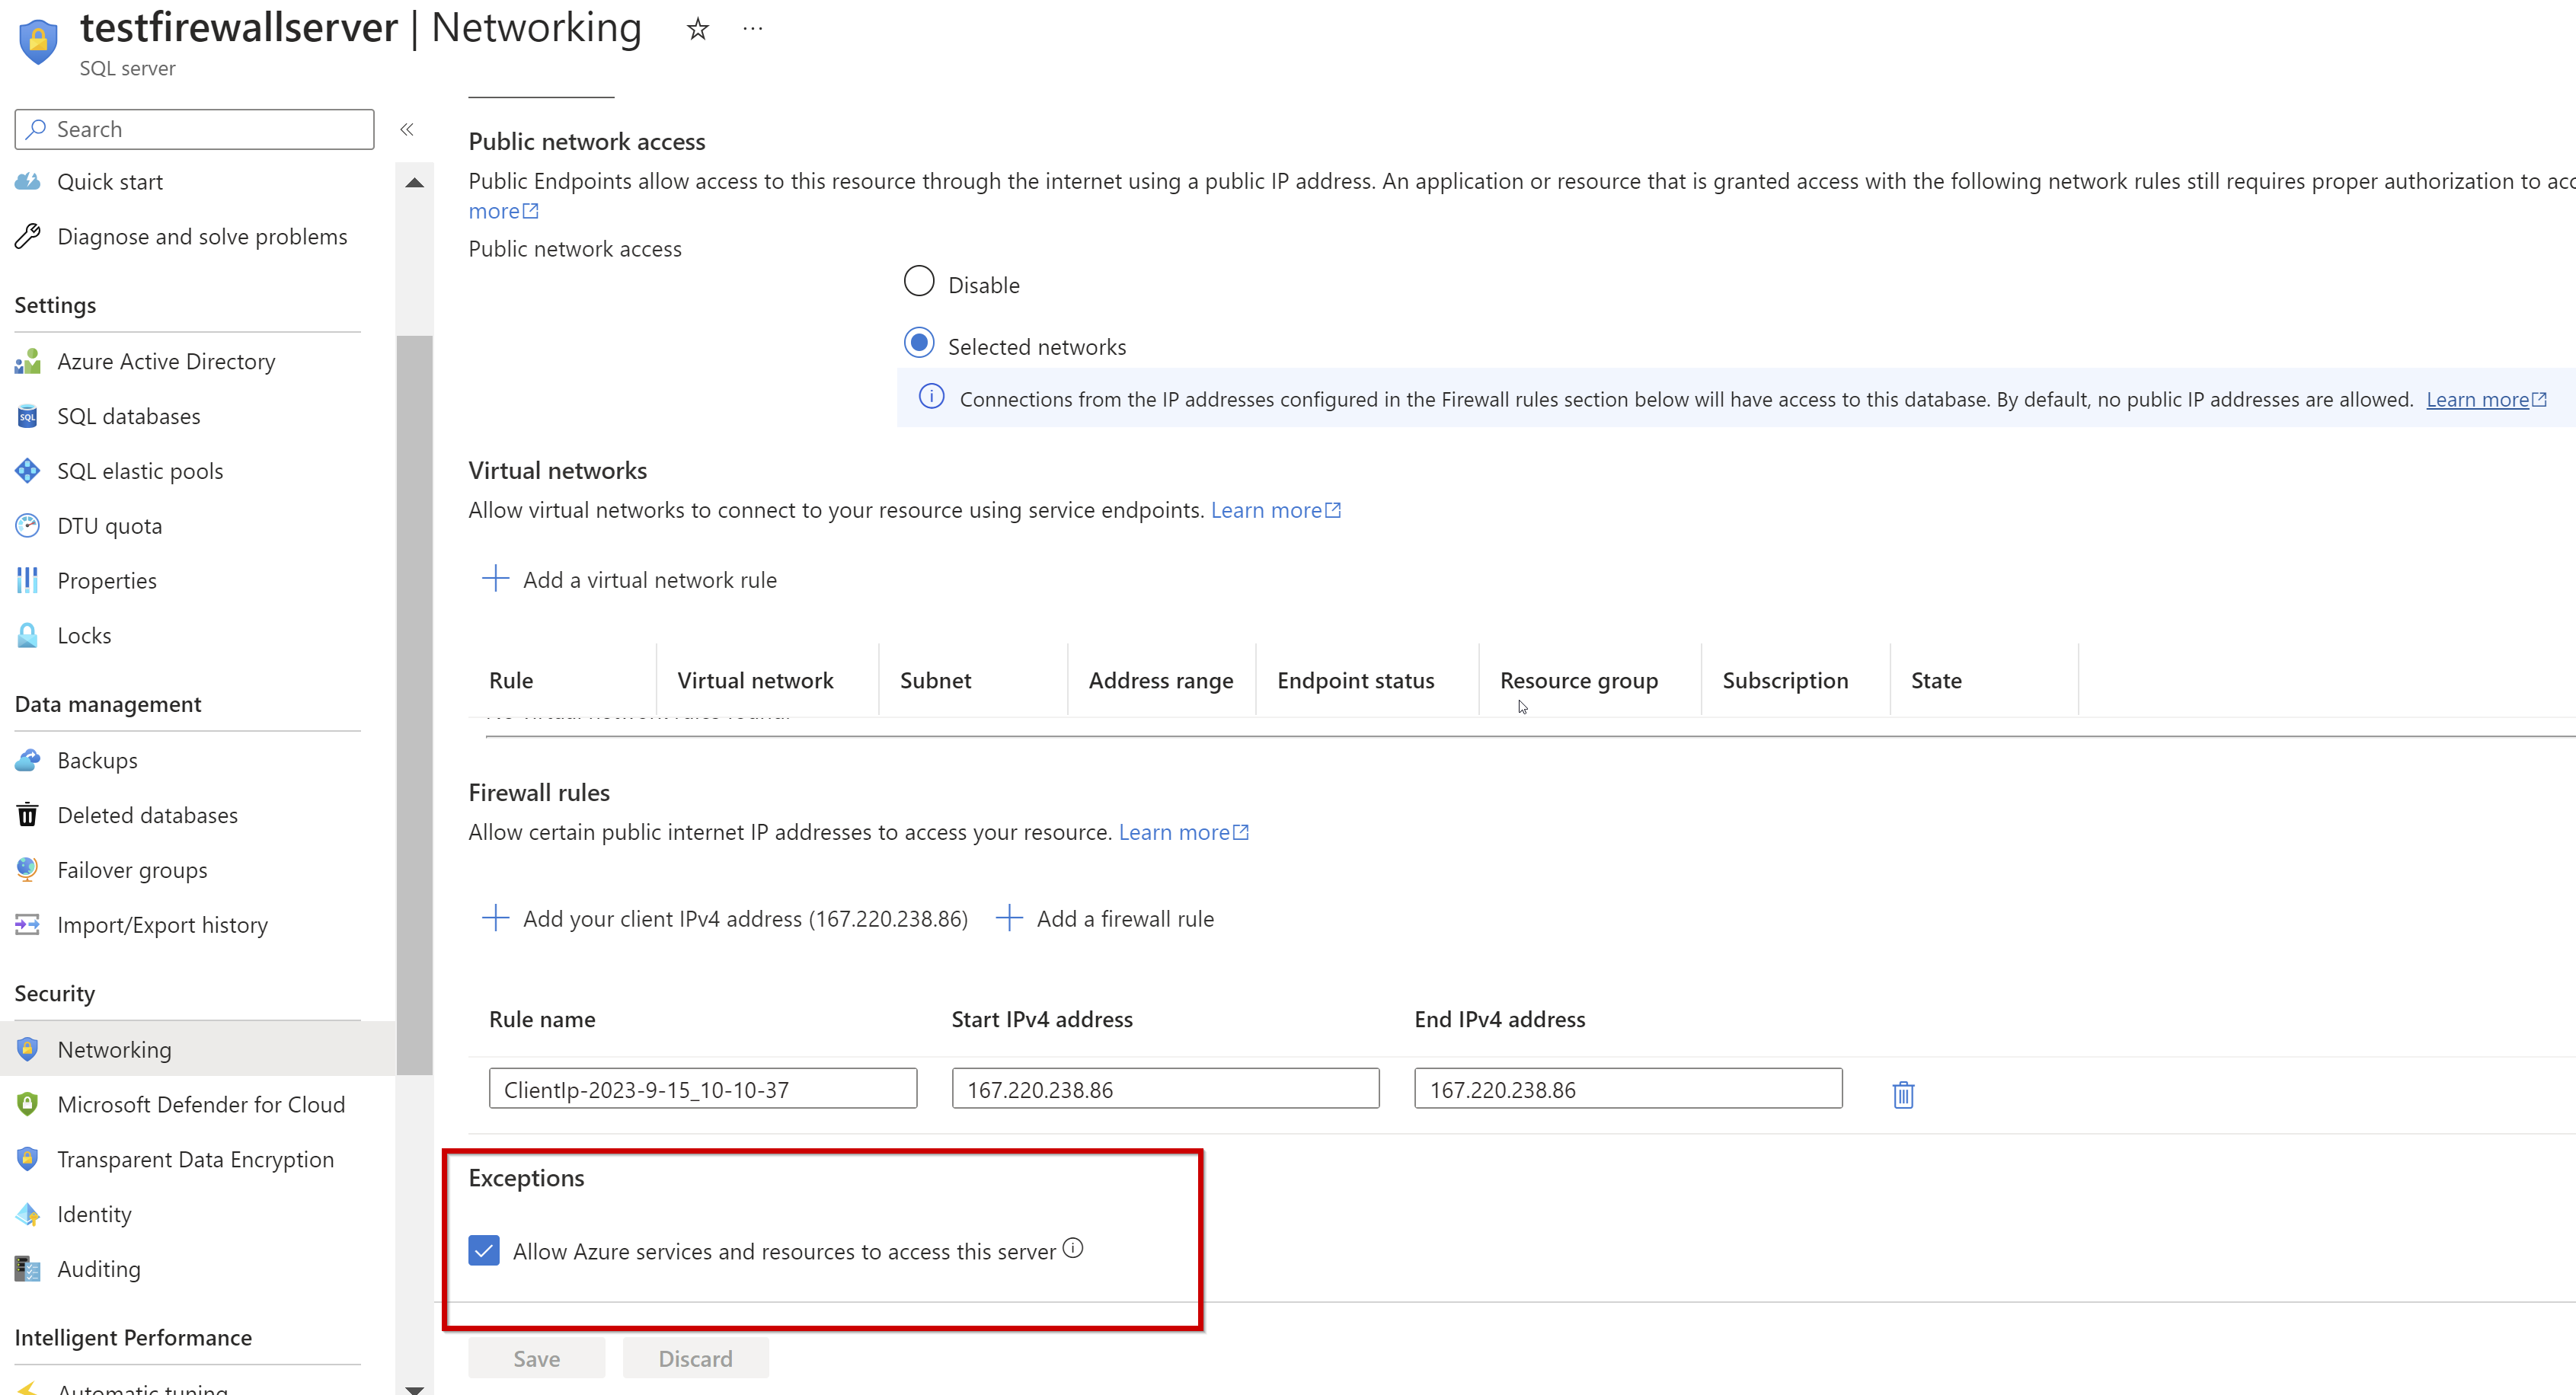Open Learn more link in Virtual networks
2576x1395 pixels.
coord(1275,510)
